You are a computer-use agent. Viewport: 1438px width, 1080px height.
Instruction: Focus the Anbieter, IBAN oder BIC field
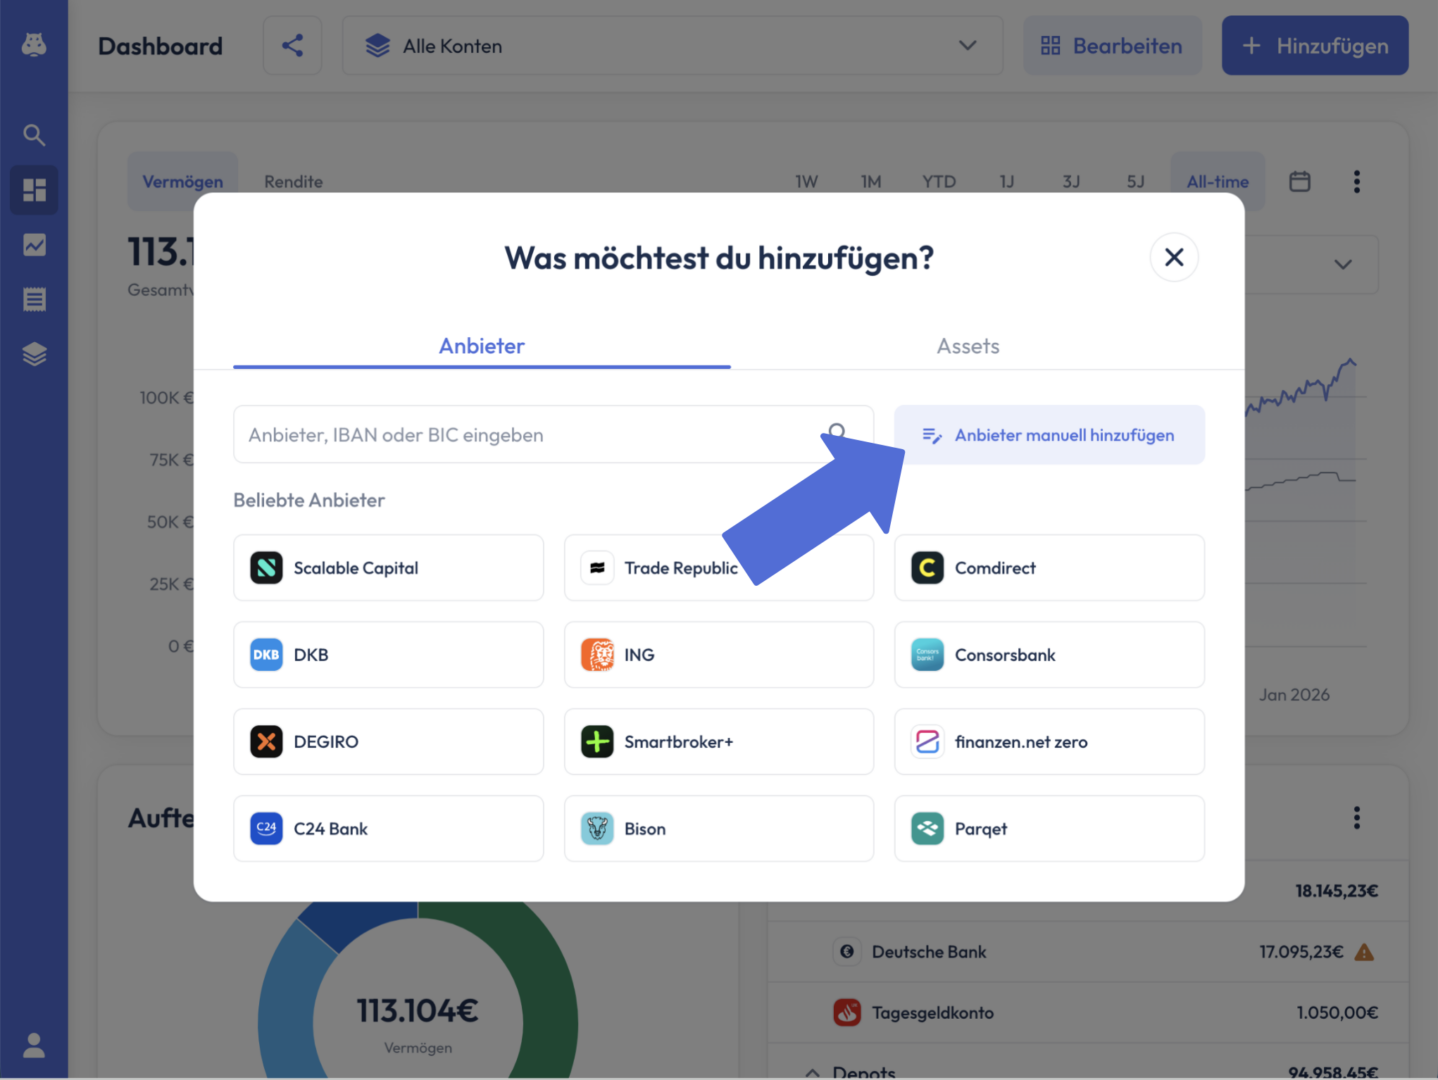tap(553, 434)
